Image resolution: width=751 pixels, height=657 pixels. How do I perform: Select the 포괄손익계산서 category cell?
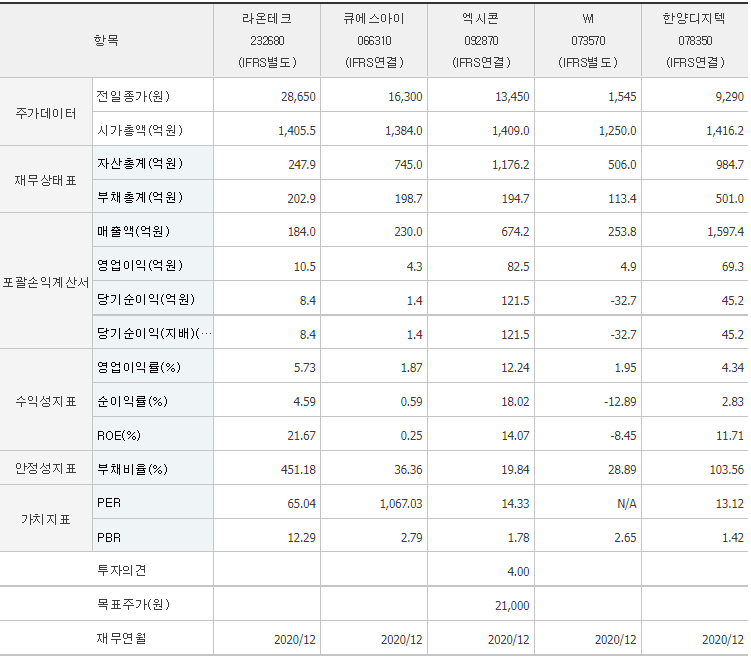coord(46,283)
